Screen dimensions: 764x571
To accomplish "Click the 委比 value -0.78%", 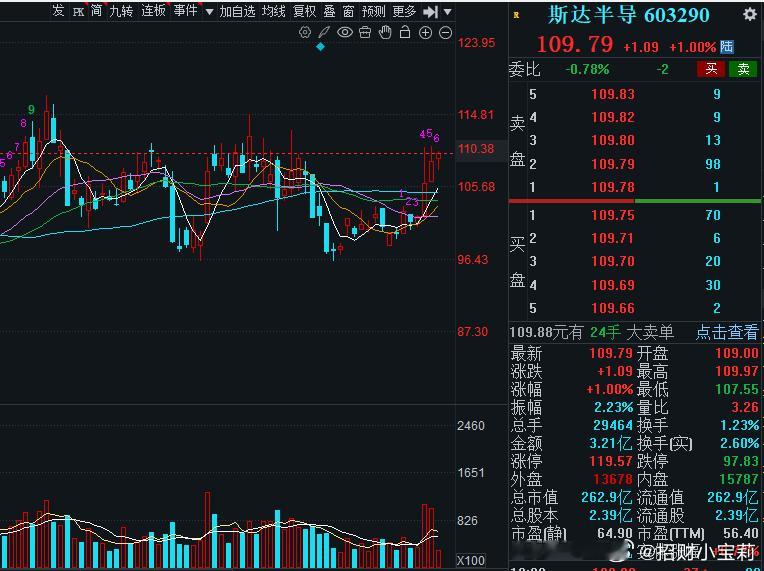I will tap(587, 70).
